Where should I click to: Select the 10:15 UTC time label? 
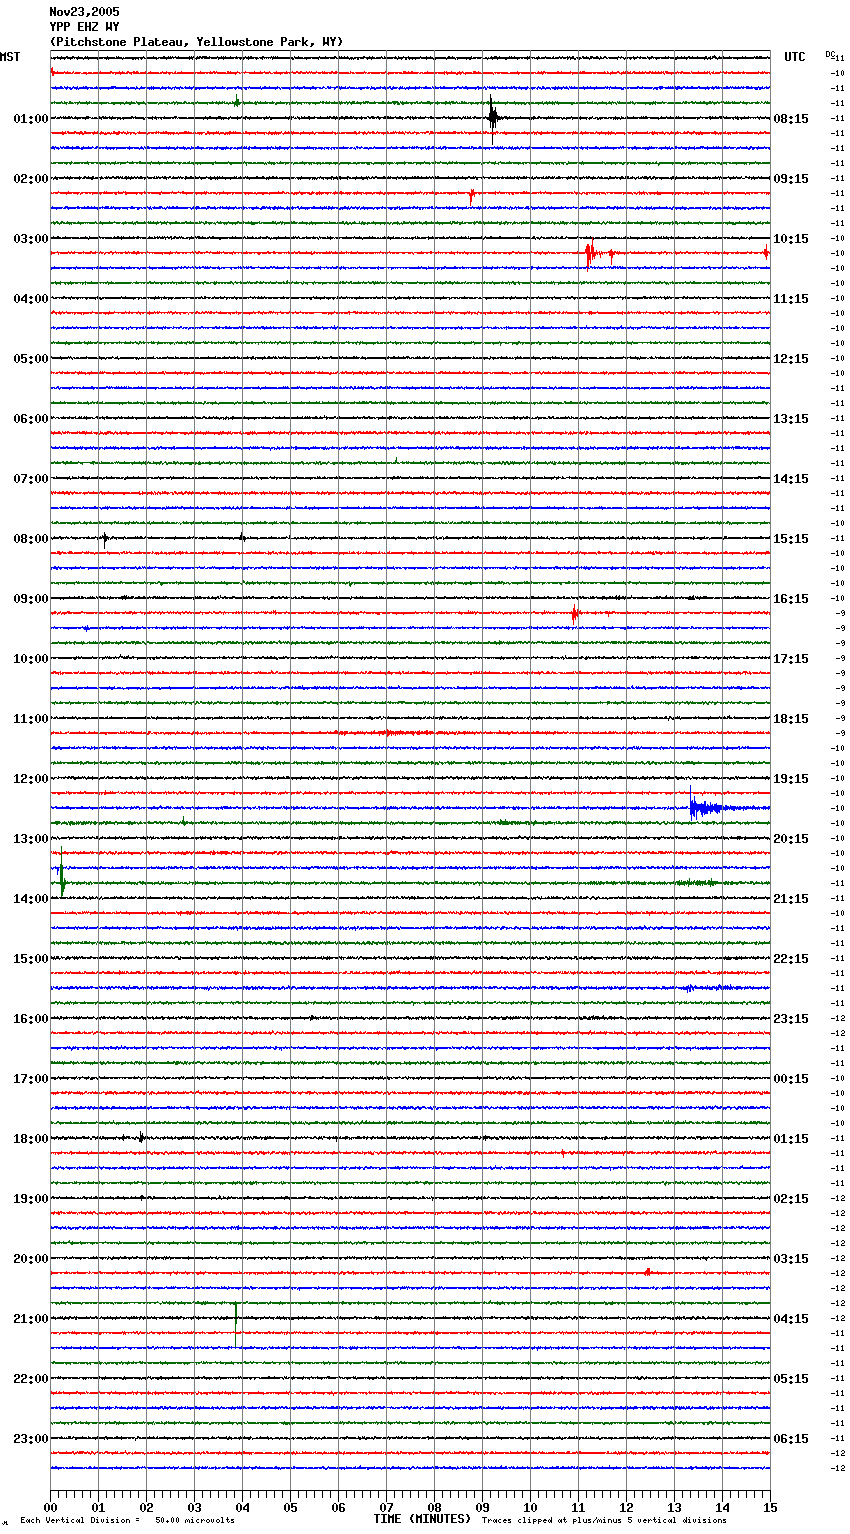pos(791,239)
